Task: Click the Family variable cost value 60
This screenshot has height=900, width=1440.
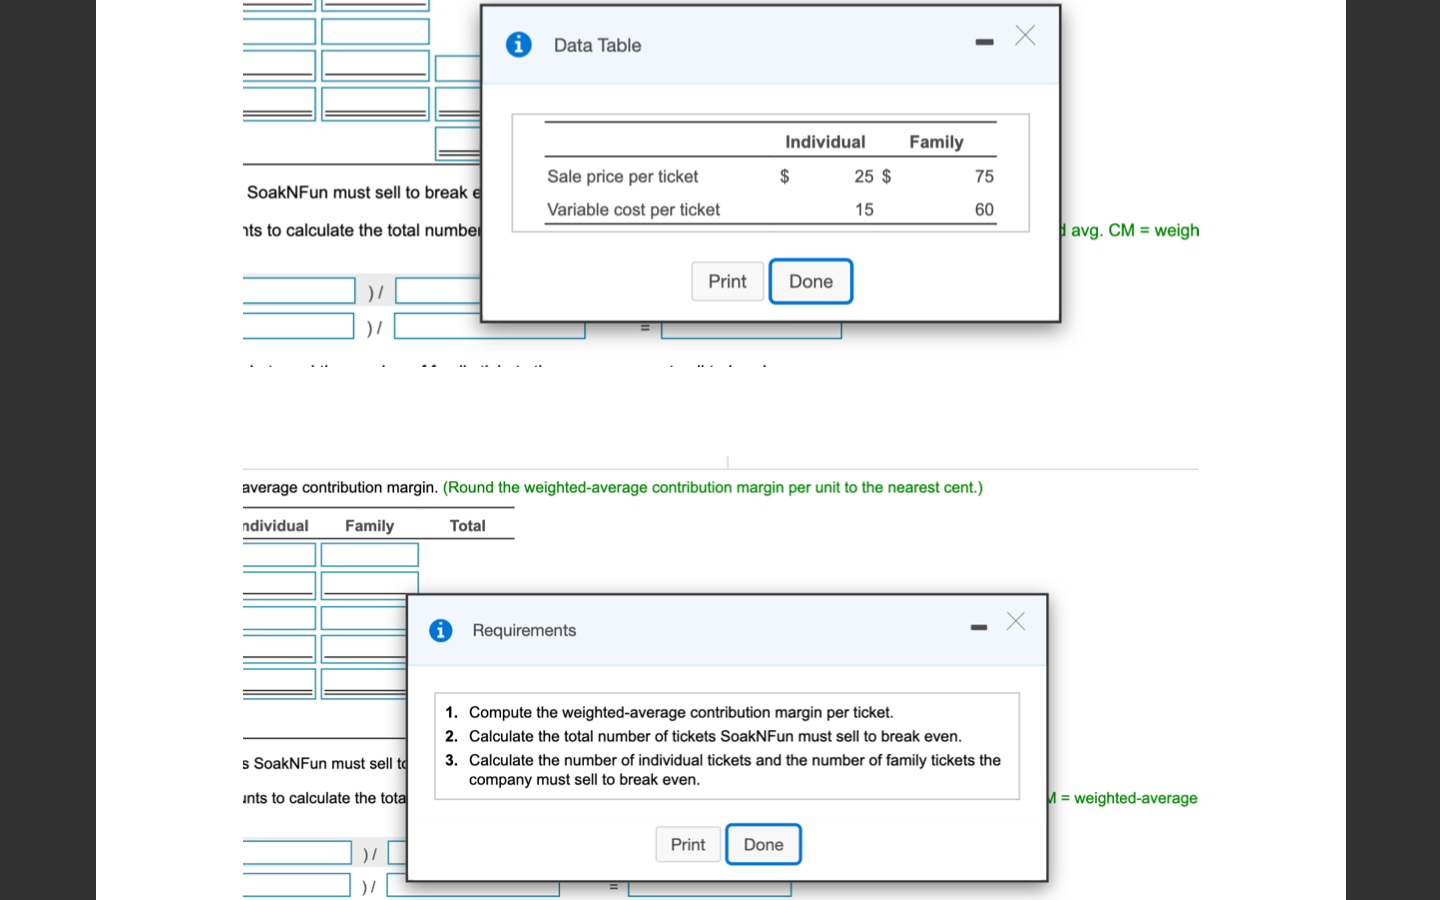Action: tap(984, 209)
